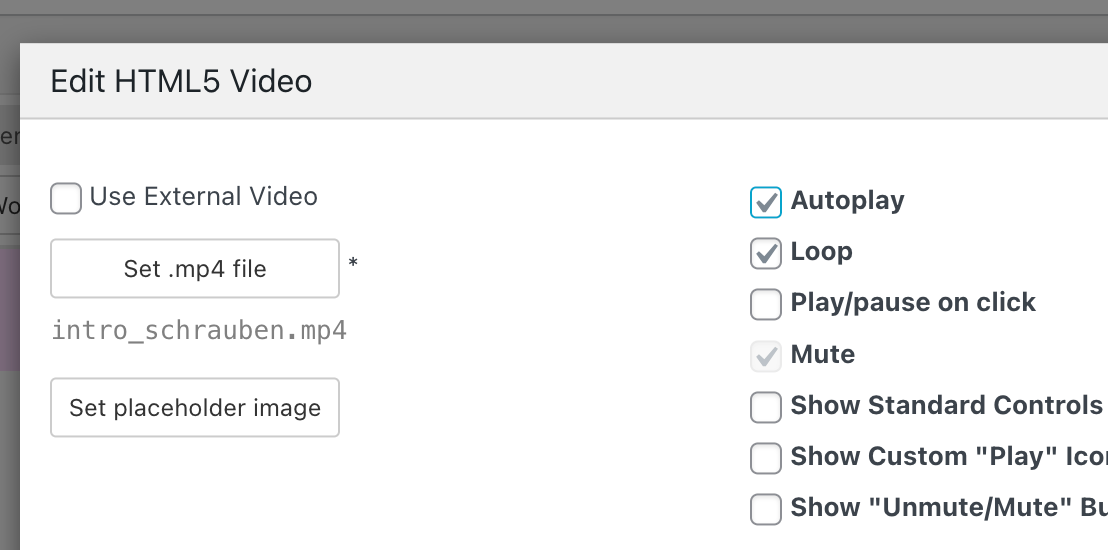Image resolution: width=1108 pixels, height=550 pixels.
Task: Check the Use External Video checkbox
Action: click(66, 198)
